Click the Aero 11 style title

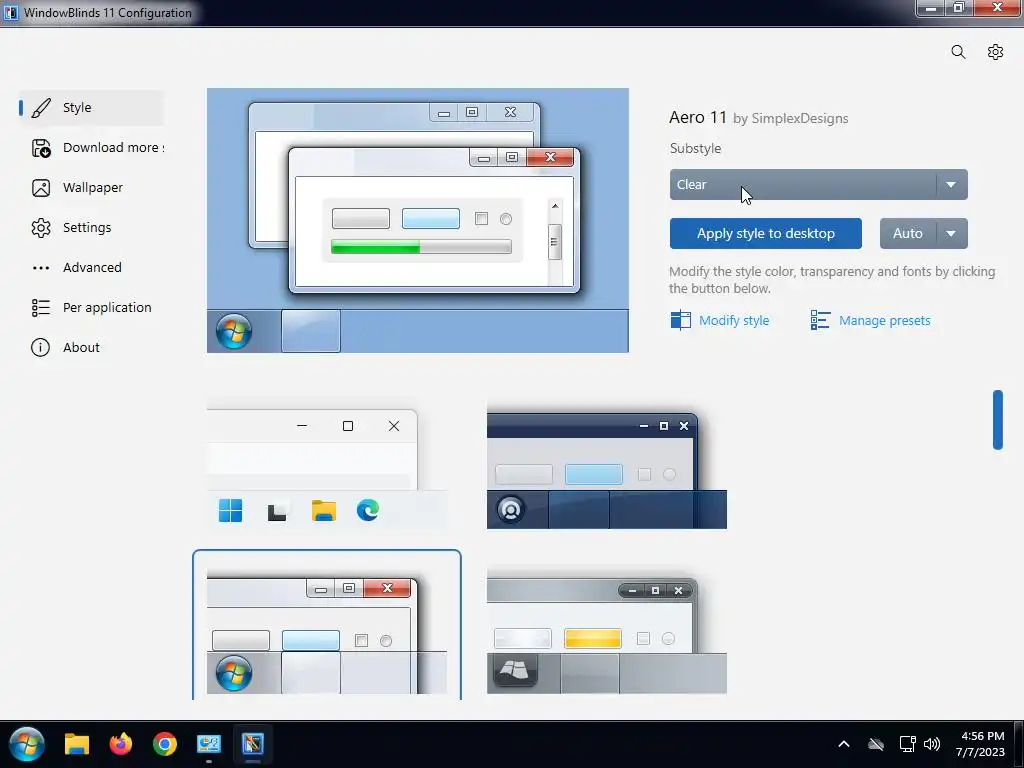[x=697, y=118]
